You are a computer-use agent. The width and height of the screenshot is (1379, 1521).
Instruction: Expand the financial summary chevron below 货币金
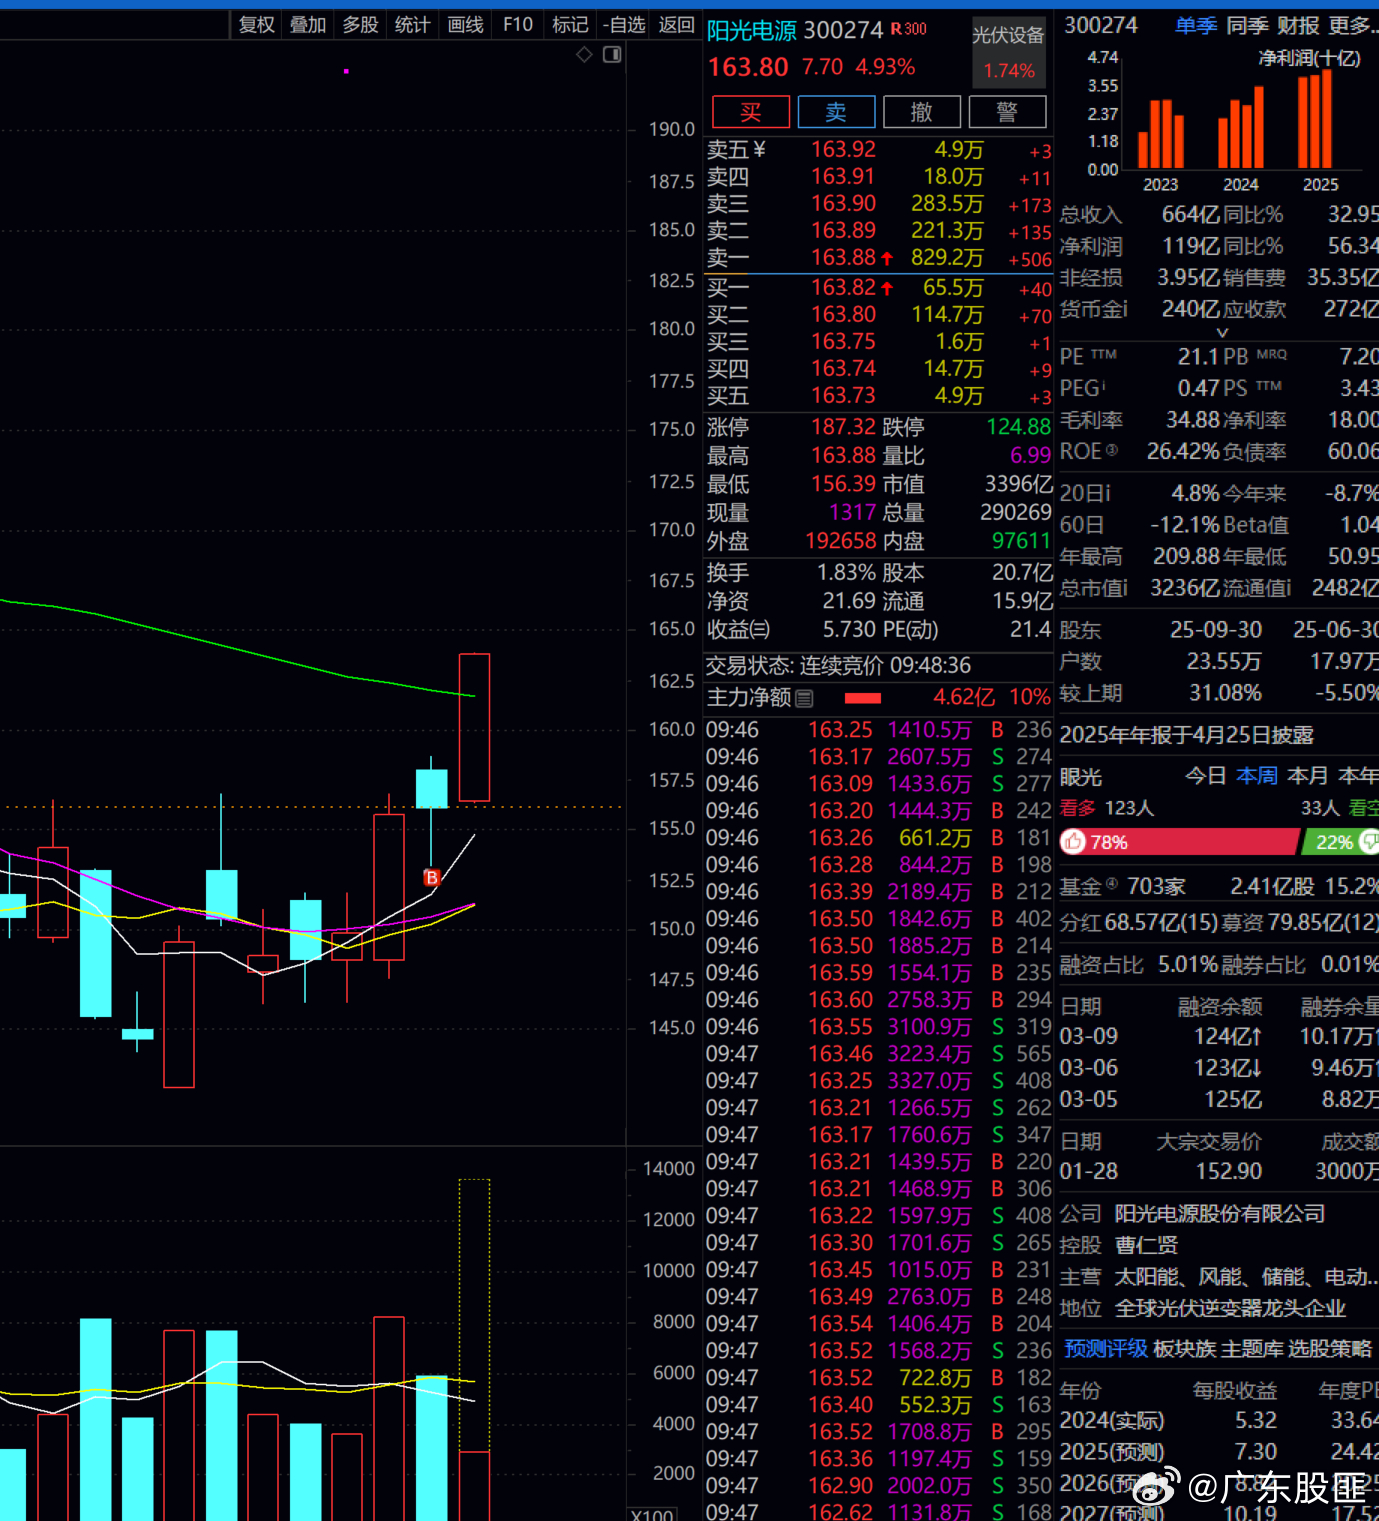tap(1222, 332)
